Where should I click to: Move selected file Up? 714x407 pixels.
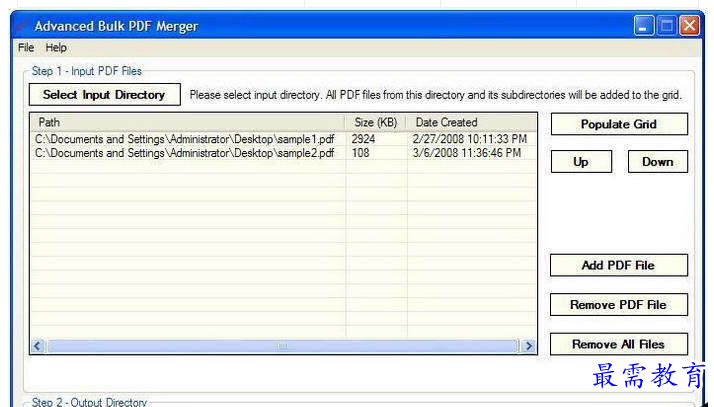pos(581,162)
